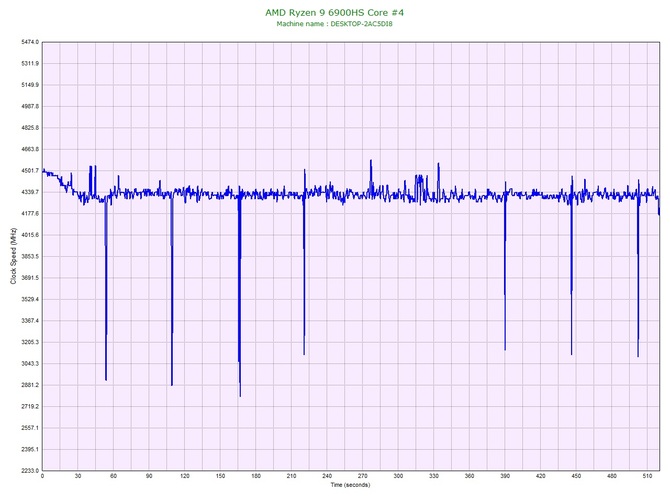Click the 'Time (seconds)' axis label
Viewport: 670px width, 502px height.
pyautogui.click(x=350, y=485)
